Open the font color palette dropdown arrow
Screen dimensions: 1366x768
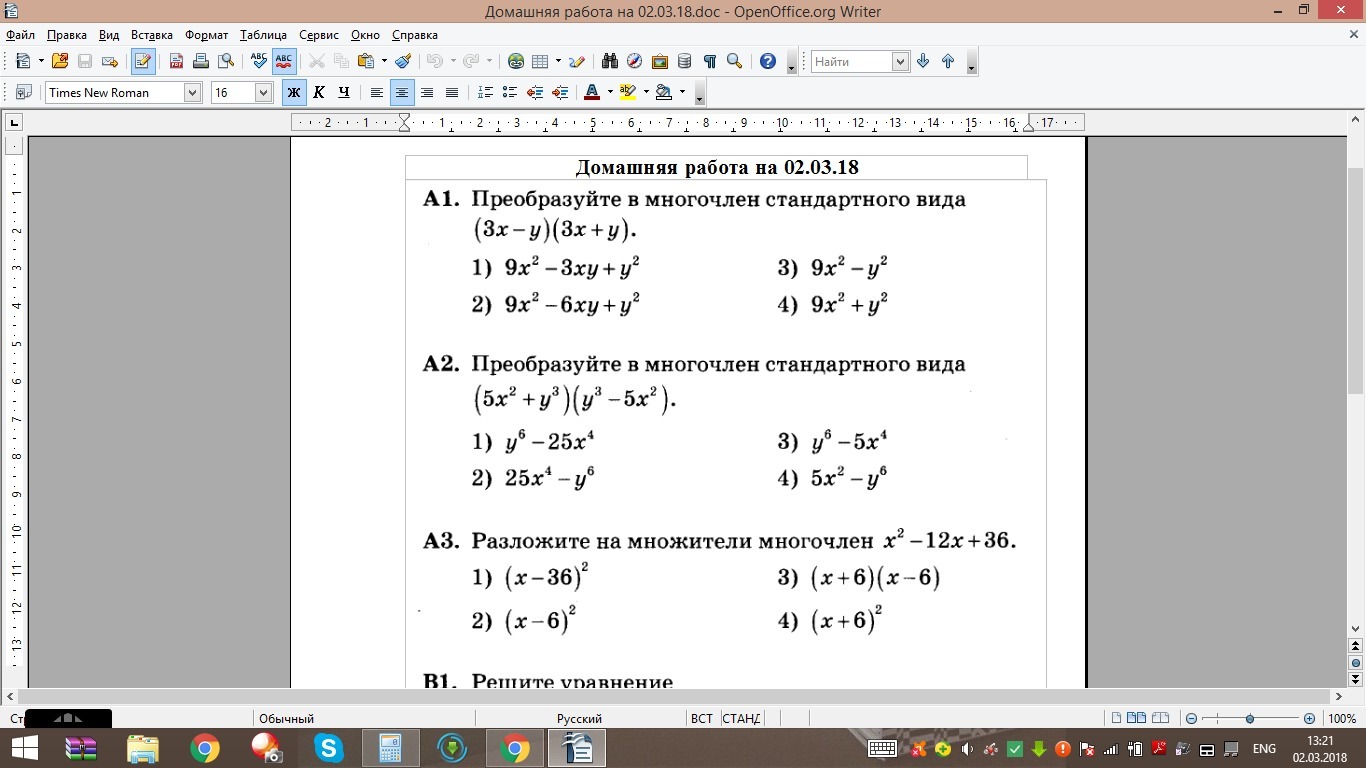coord(610,92)
